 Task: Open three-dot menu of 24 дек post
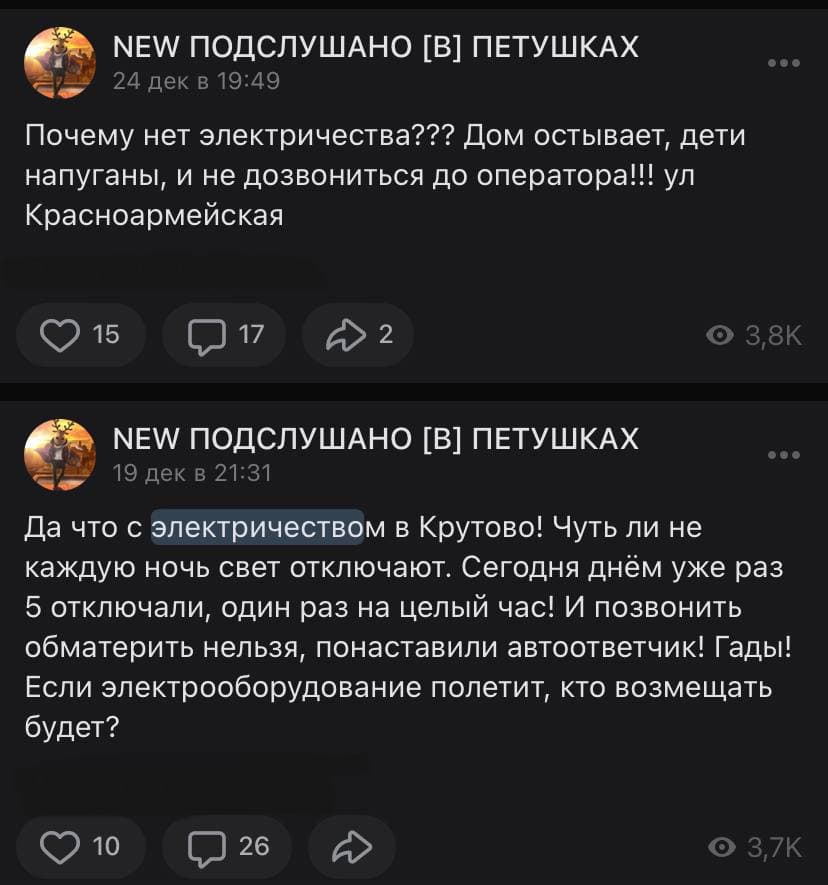[x=784, y=63]
